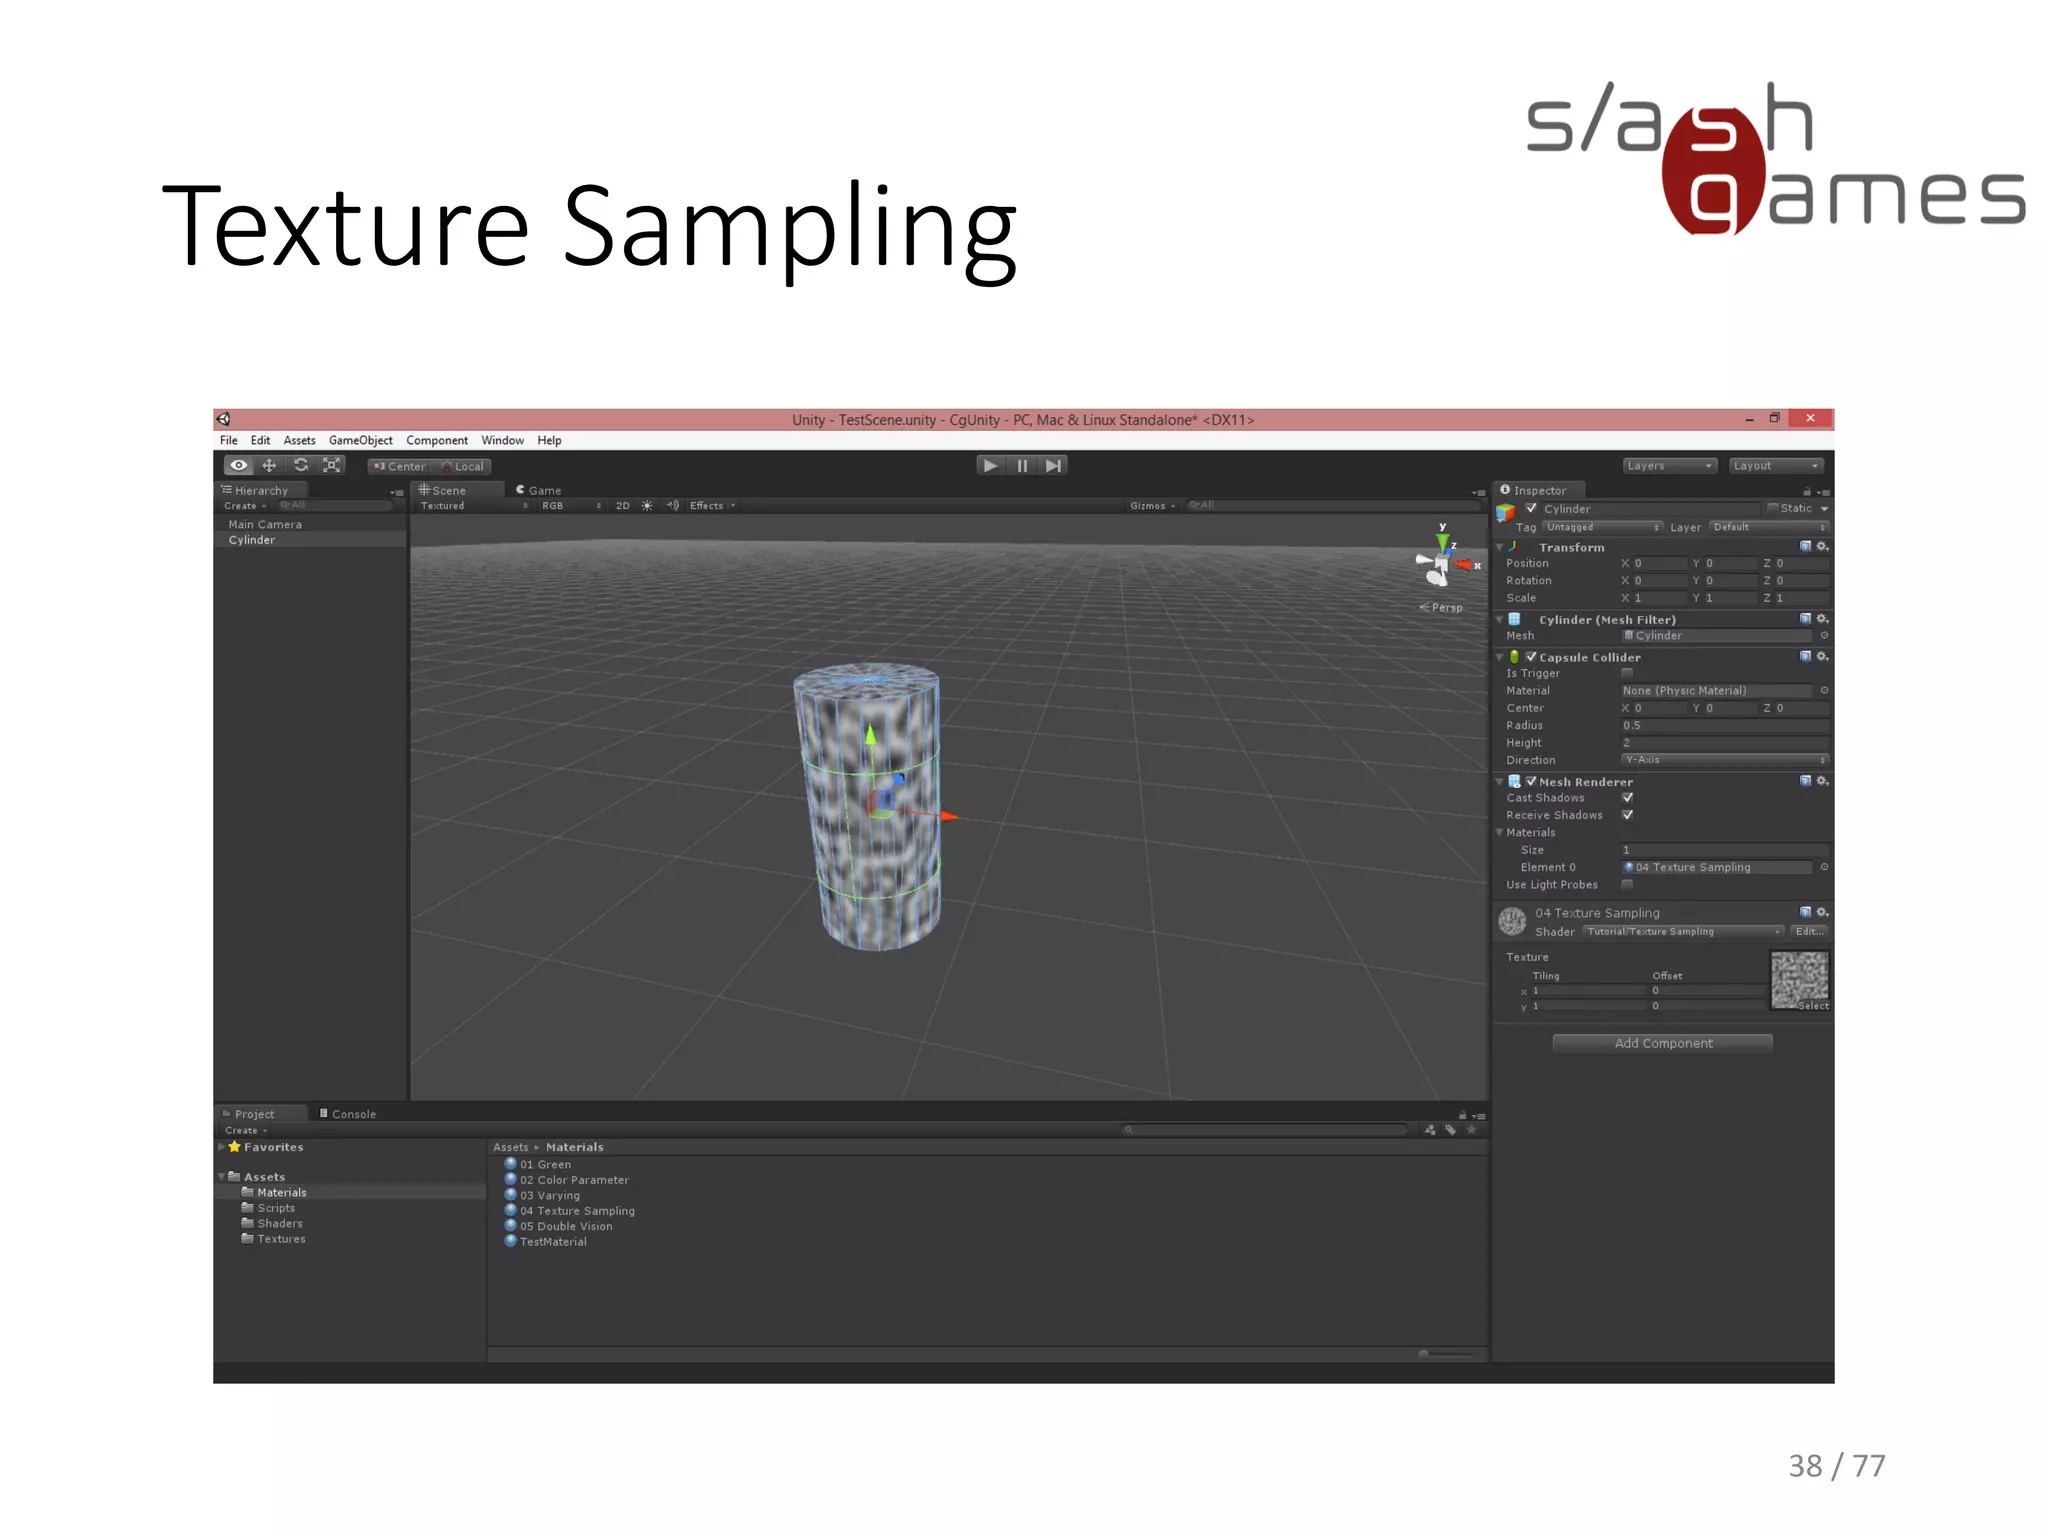
Task: Select the Hand view tool
Action: coord(239,466)
